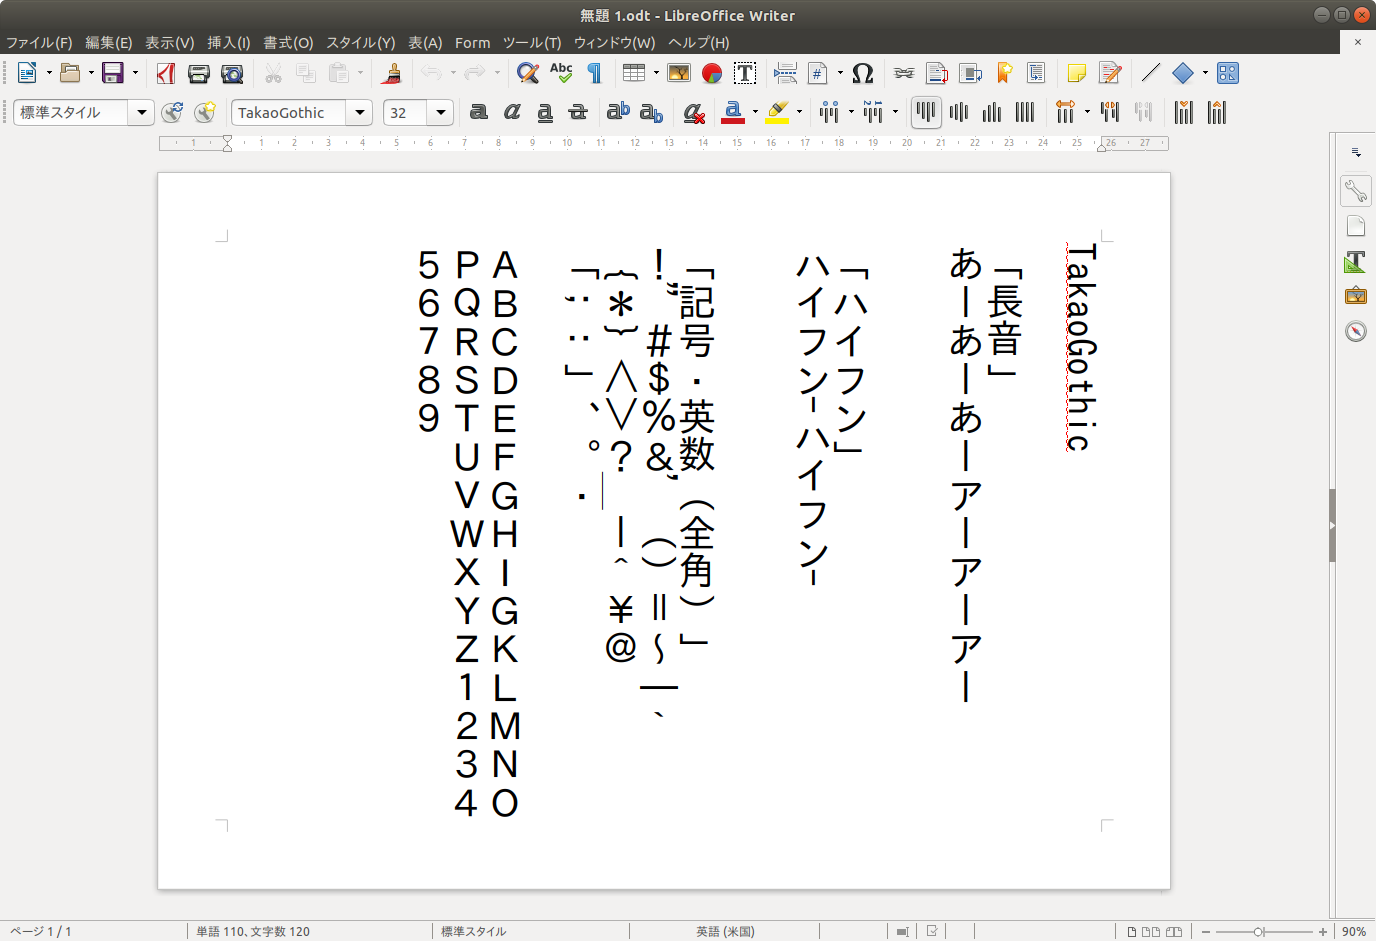Click the Clone Formatting paintbrush

393,73
